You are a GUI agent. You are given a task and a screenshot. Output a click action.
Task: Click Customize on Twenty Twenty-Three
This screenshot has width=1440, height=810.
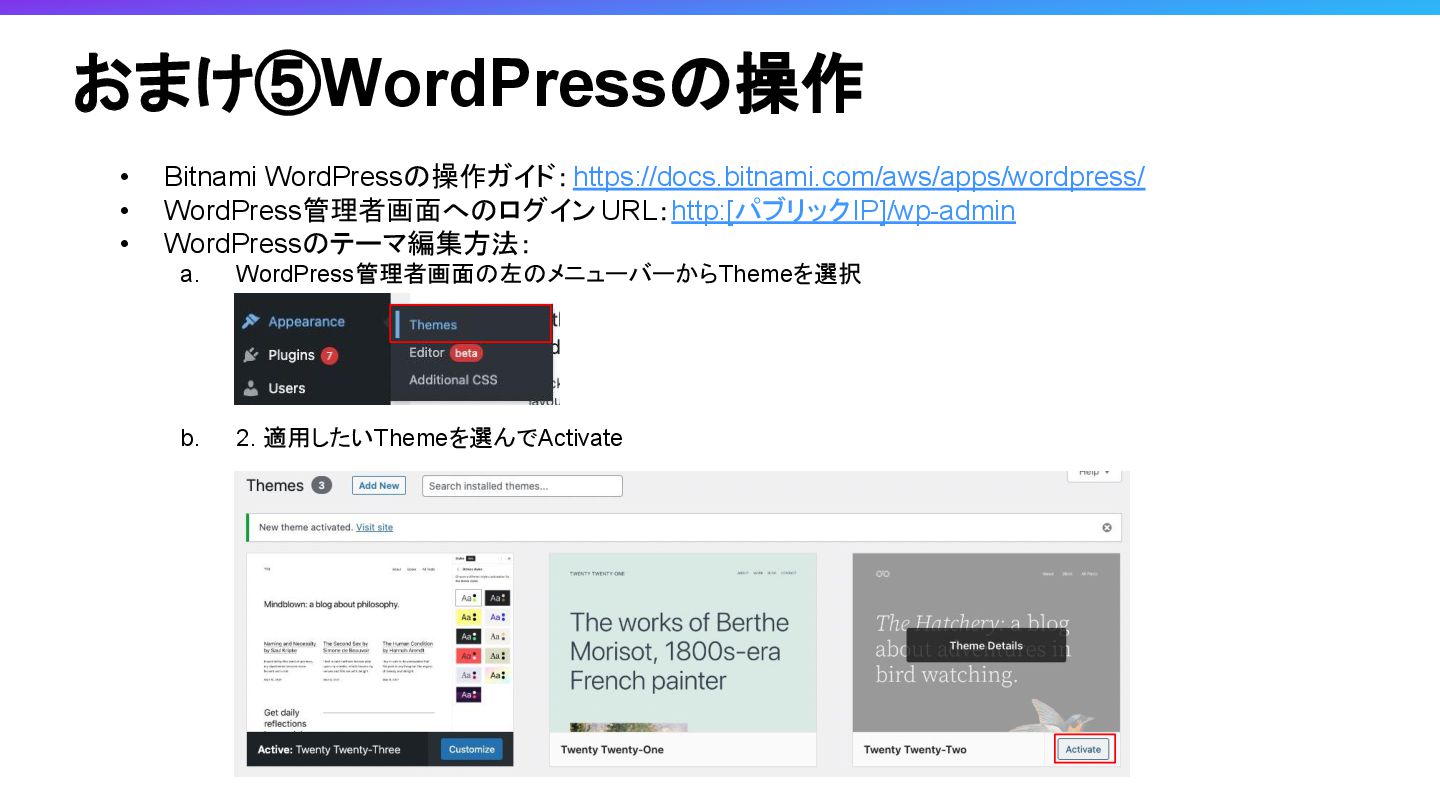point(472,749)
